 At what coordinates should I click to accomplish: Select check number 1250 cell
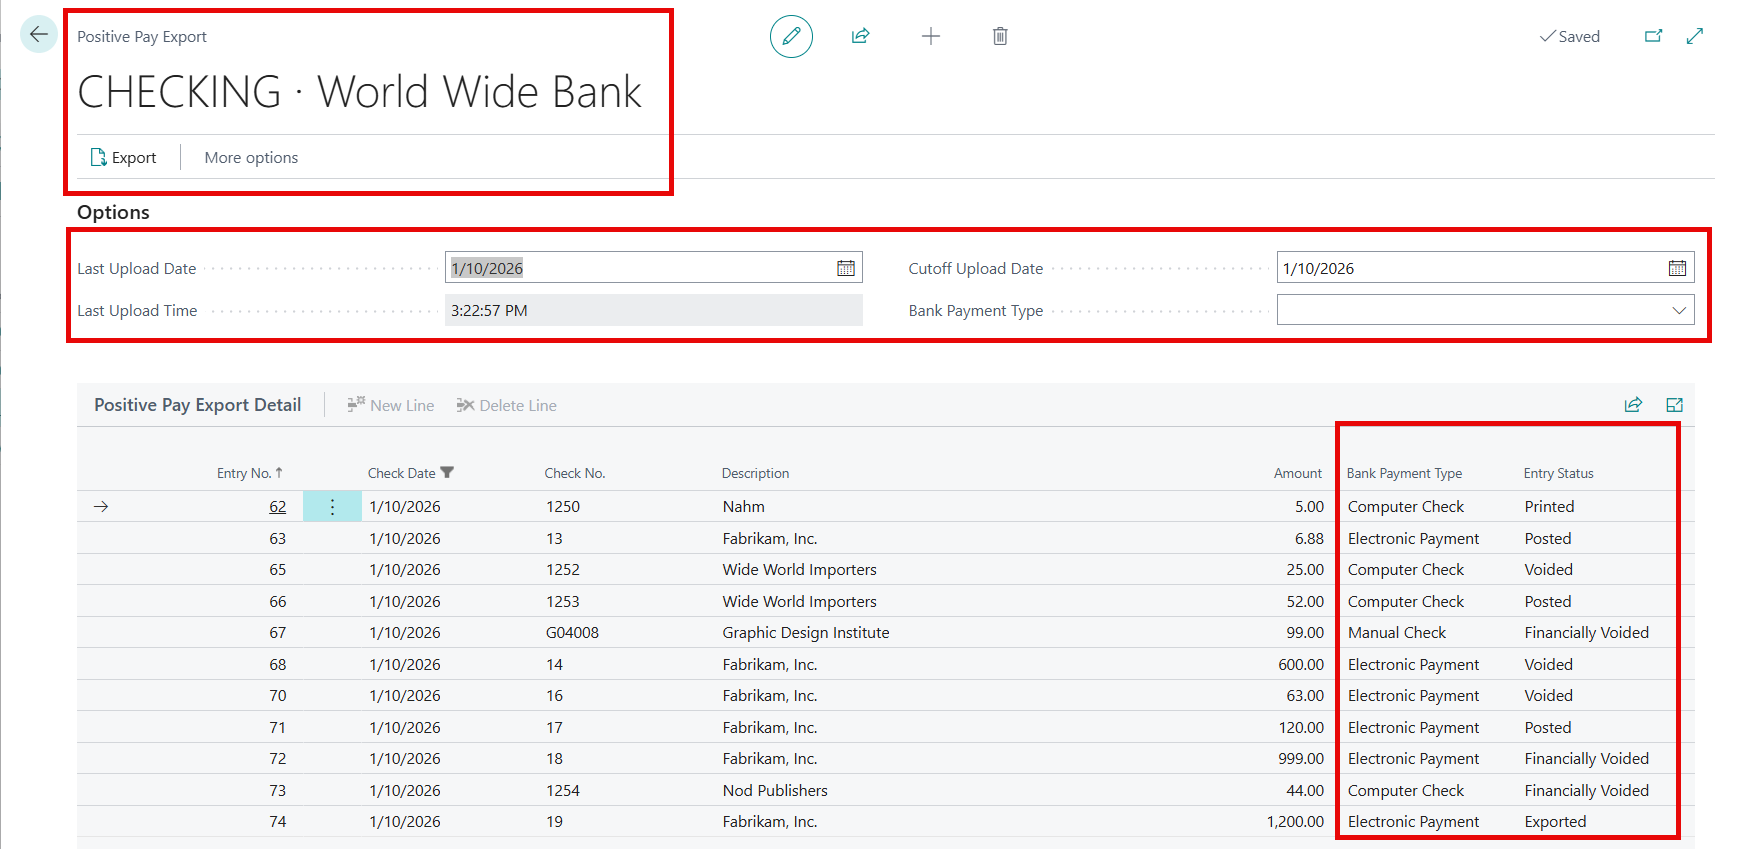[x=563, y=506]
